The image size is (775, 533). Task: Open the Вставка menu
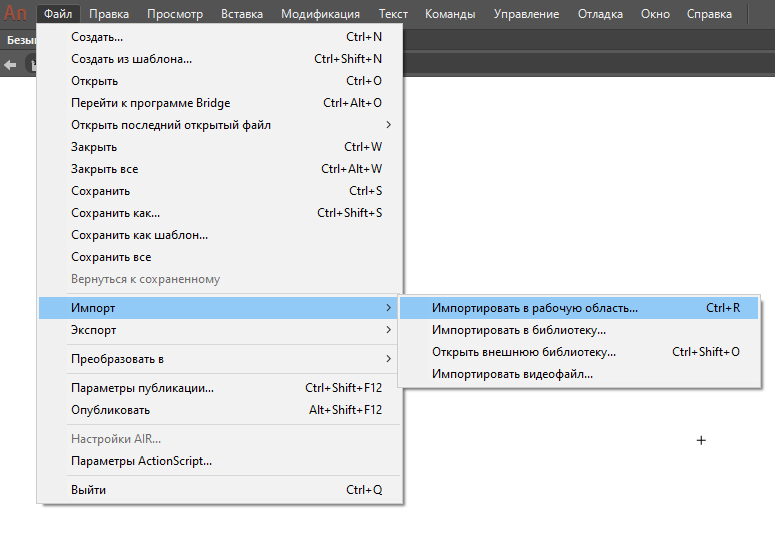click(242, 14)
